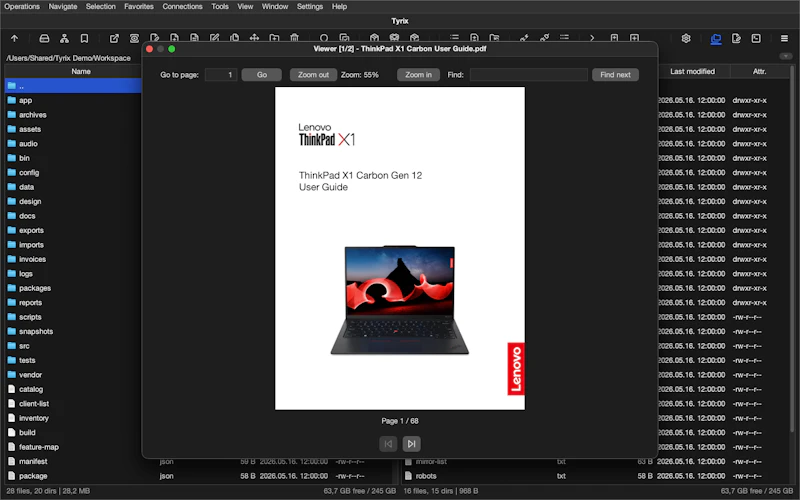Image resolution: width=800 pixels, height=500 pixels.
Task: Sort by the Last modified column header
Action: point(692,71)
